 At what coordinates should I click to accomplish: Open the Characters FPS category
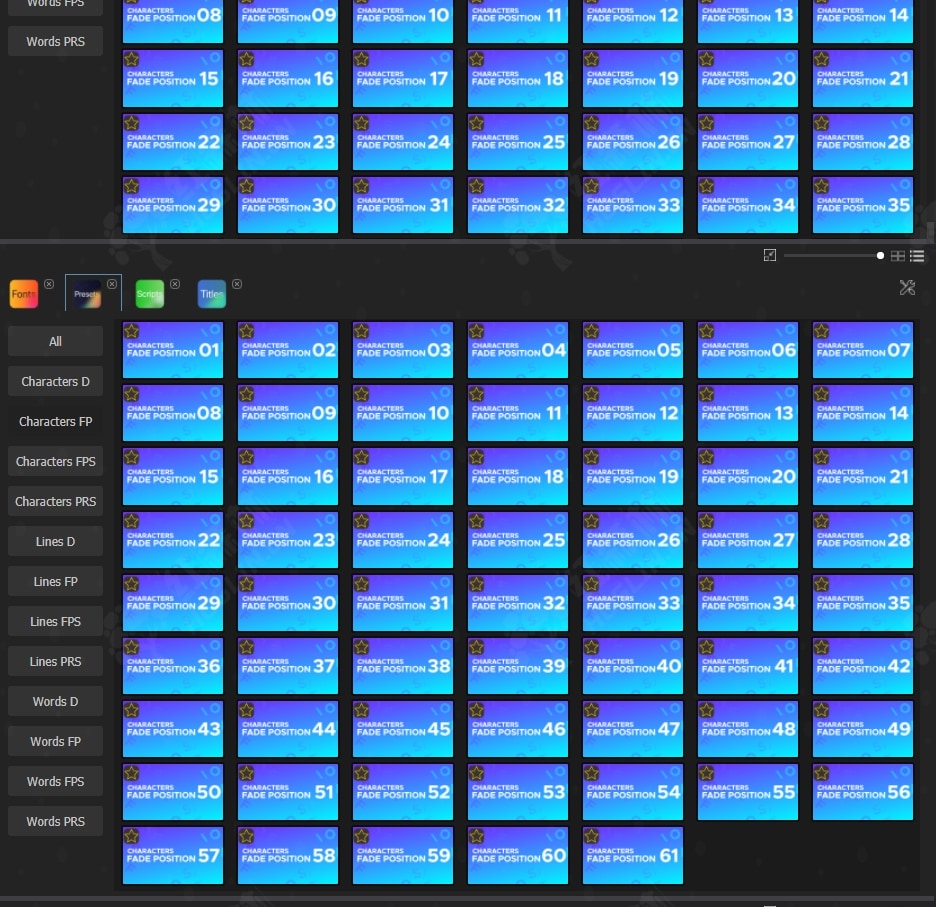56,462
